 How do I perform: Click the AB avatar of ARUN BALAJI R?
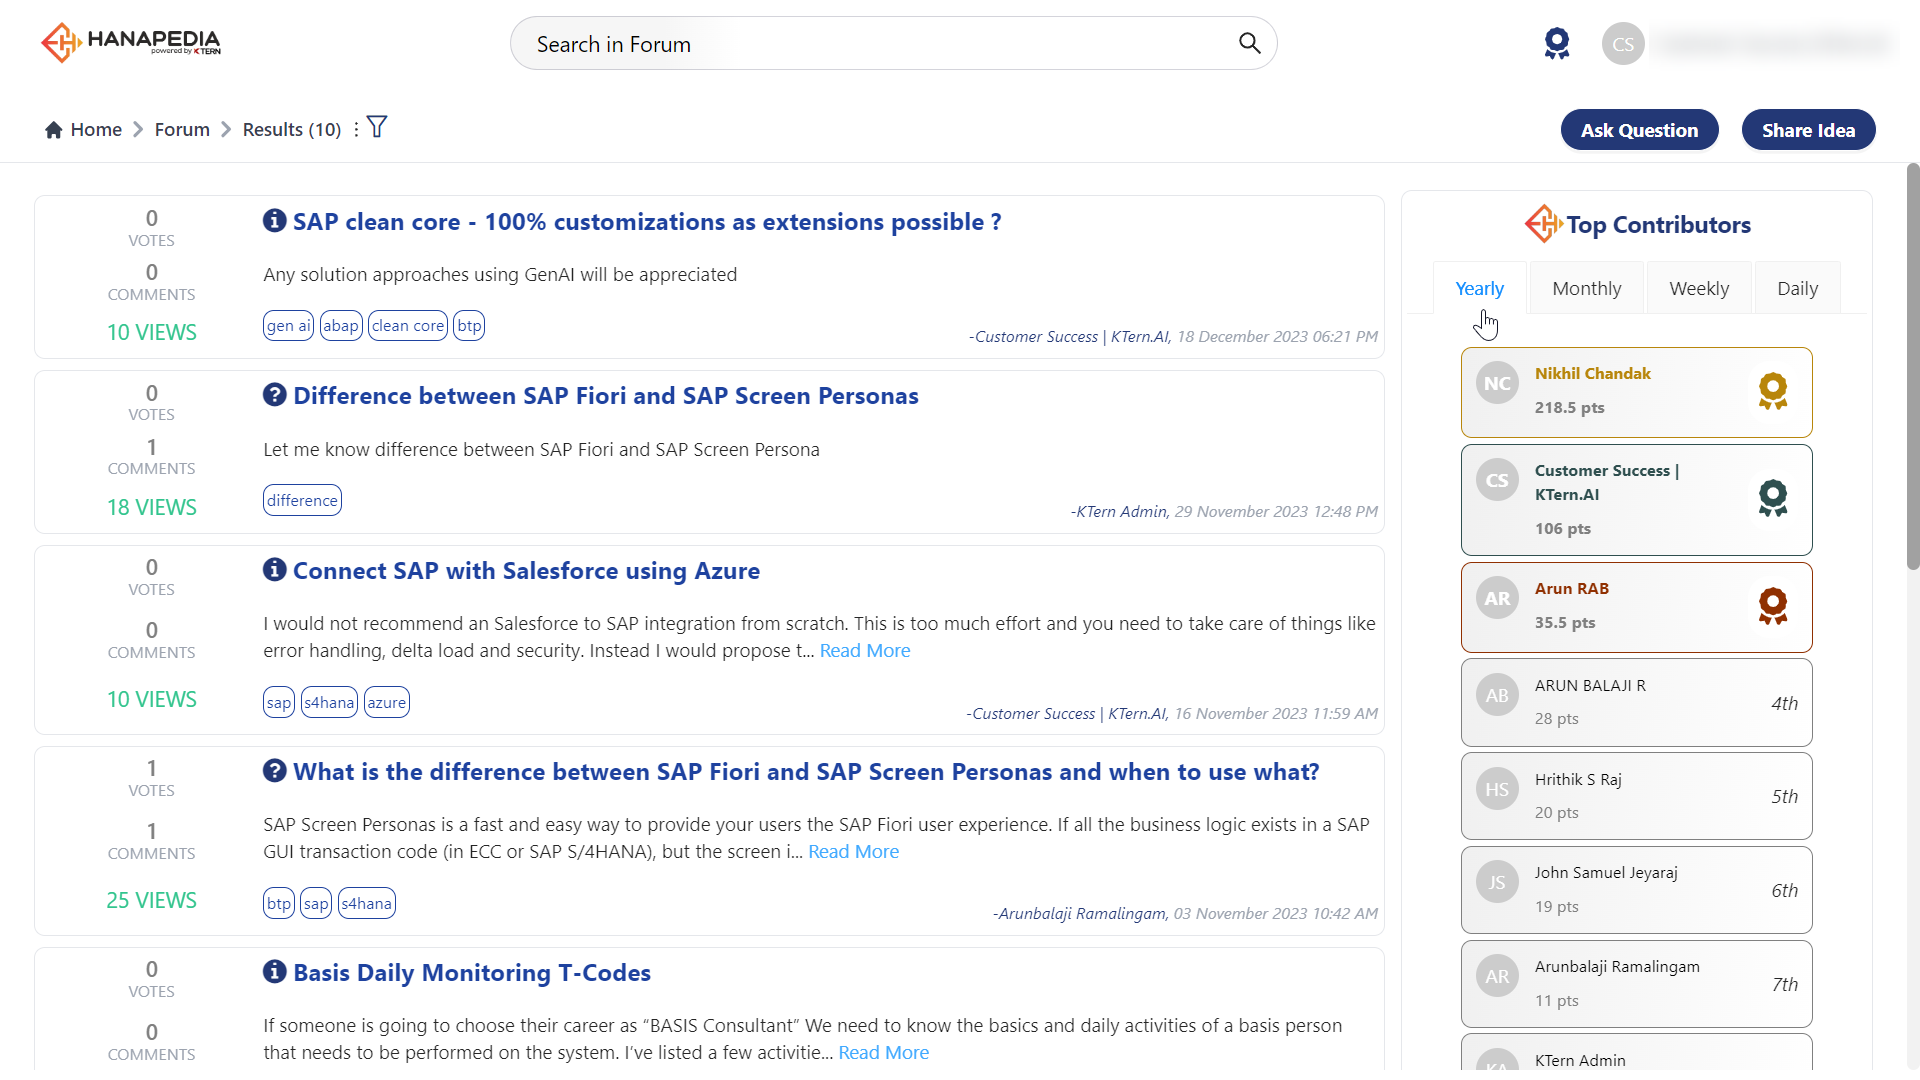[1497, 695]
